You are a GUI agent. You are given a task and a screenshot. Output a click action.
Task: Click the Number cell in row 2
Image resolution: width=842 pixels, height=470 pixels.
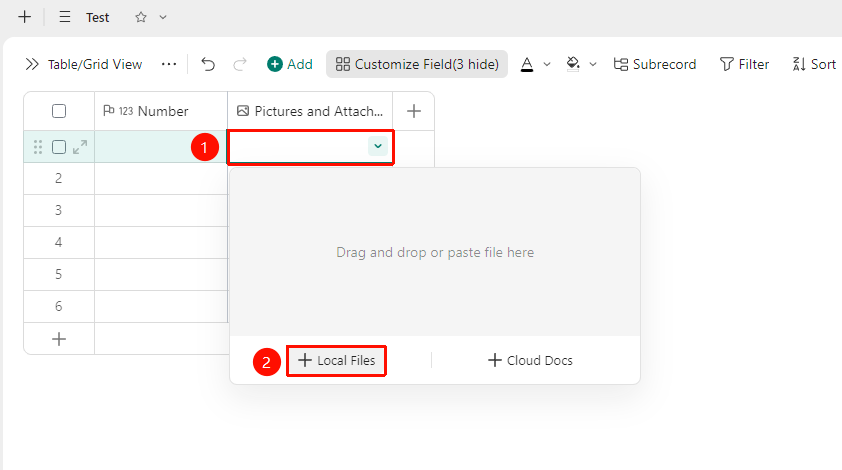[161, 178]
